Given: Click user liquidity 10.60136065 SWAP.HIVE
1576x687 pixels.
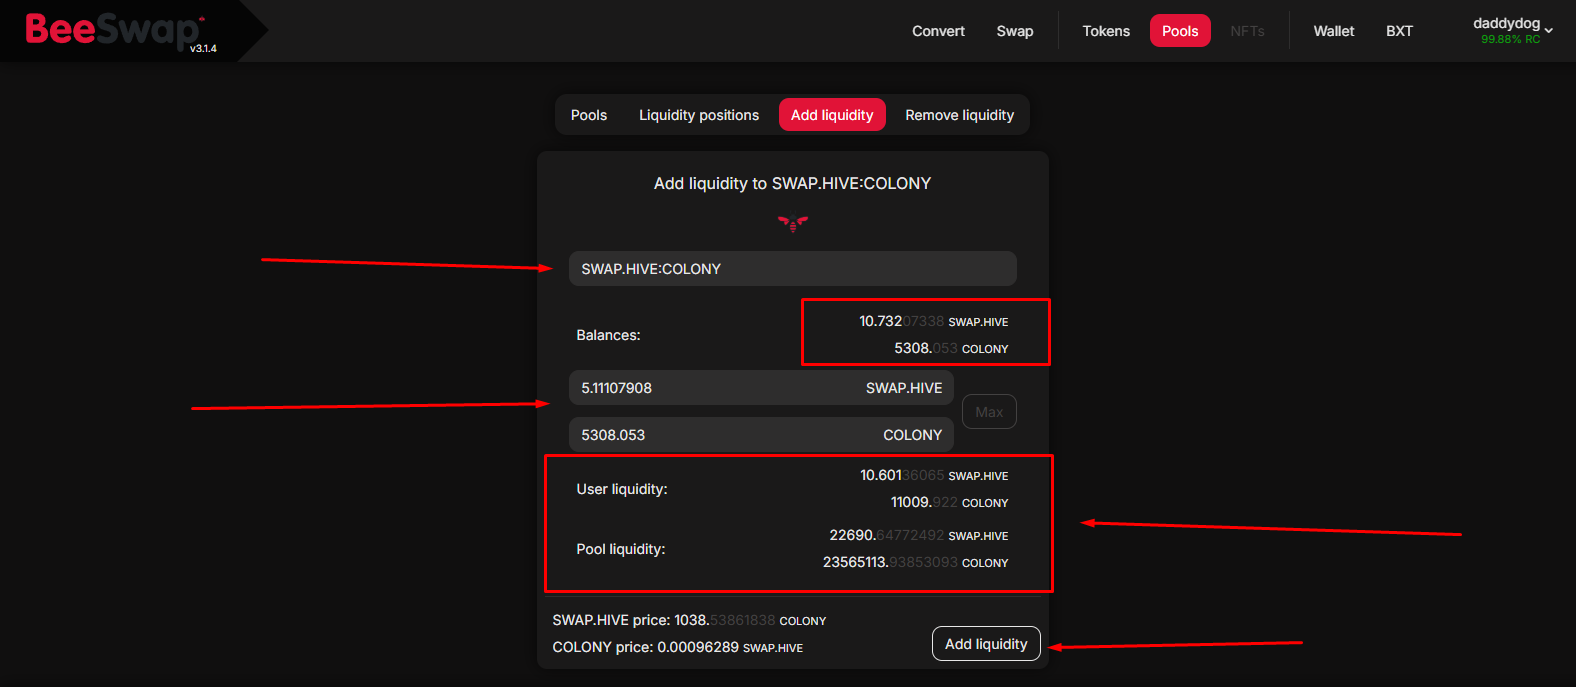Looking at the screenshot, I should tap(934, 475).
